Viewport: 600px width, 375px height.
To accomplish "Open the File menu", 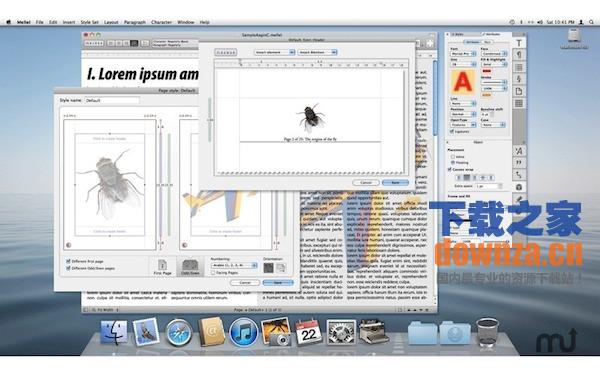I will [39, 22].
